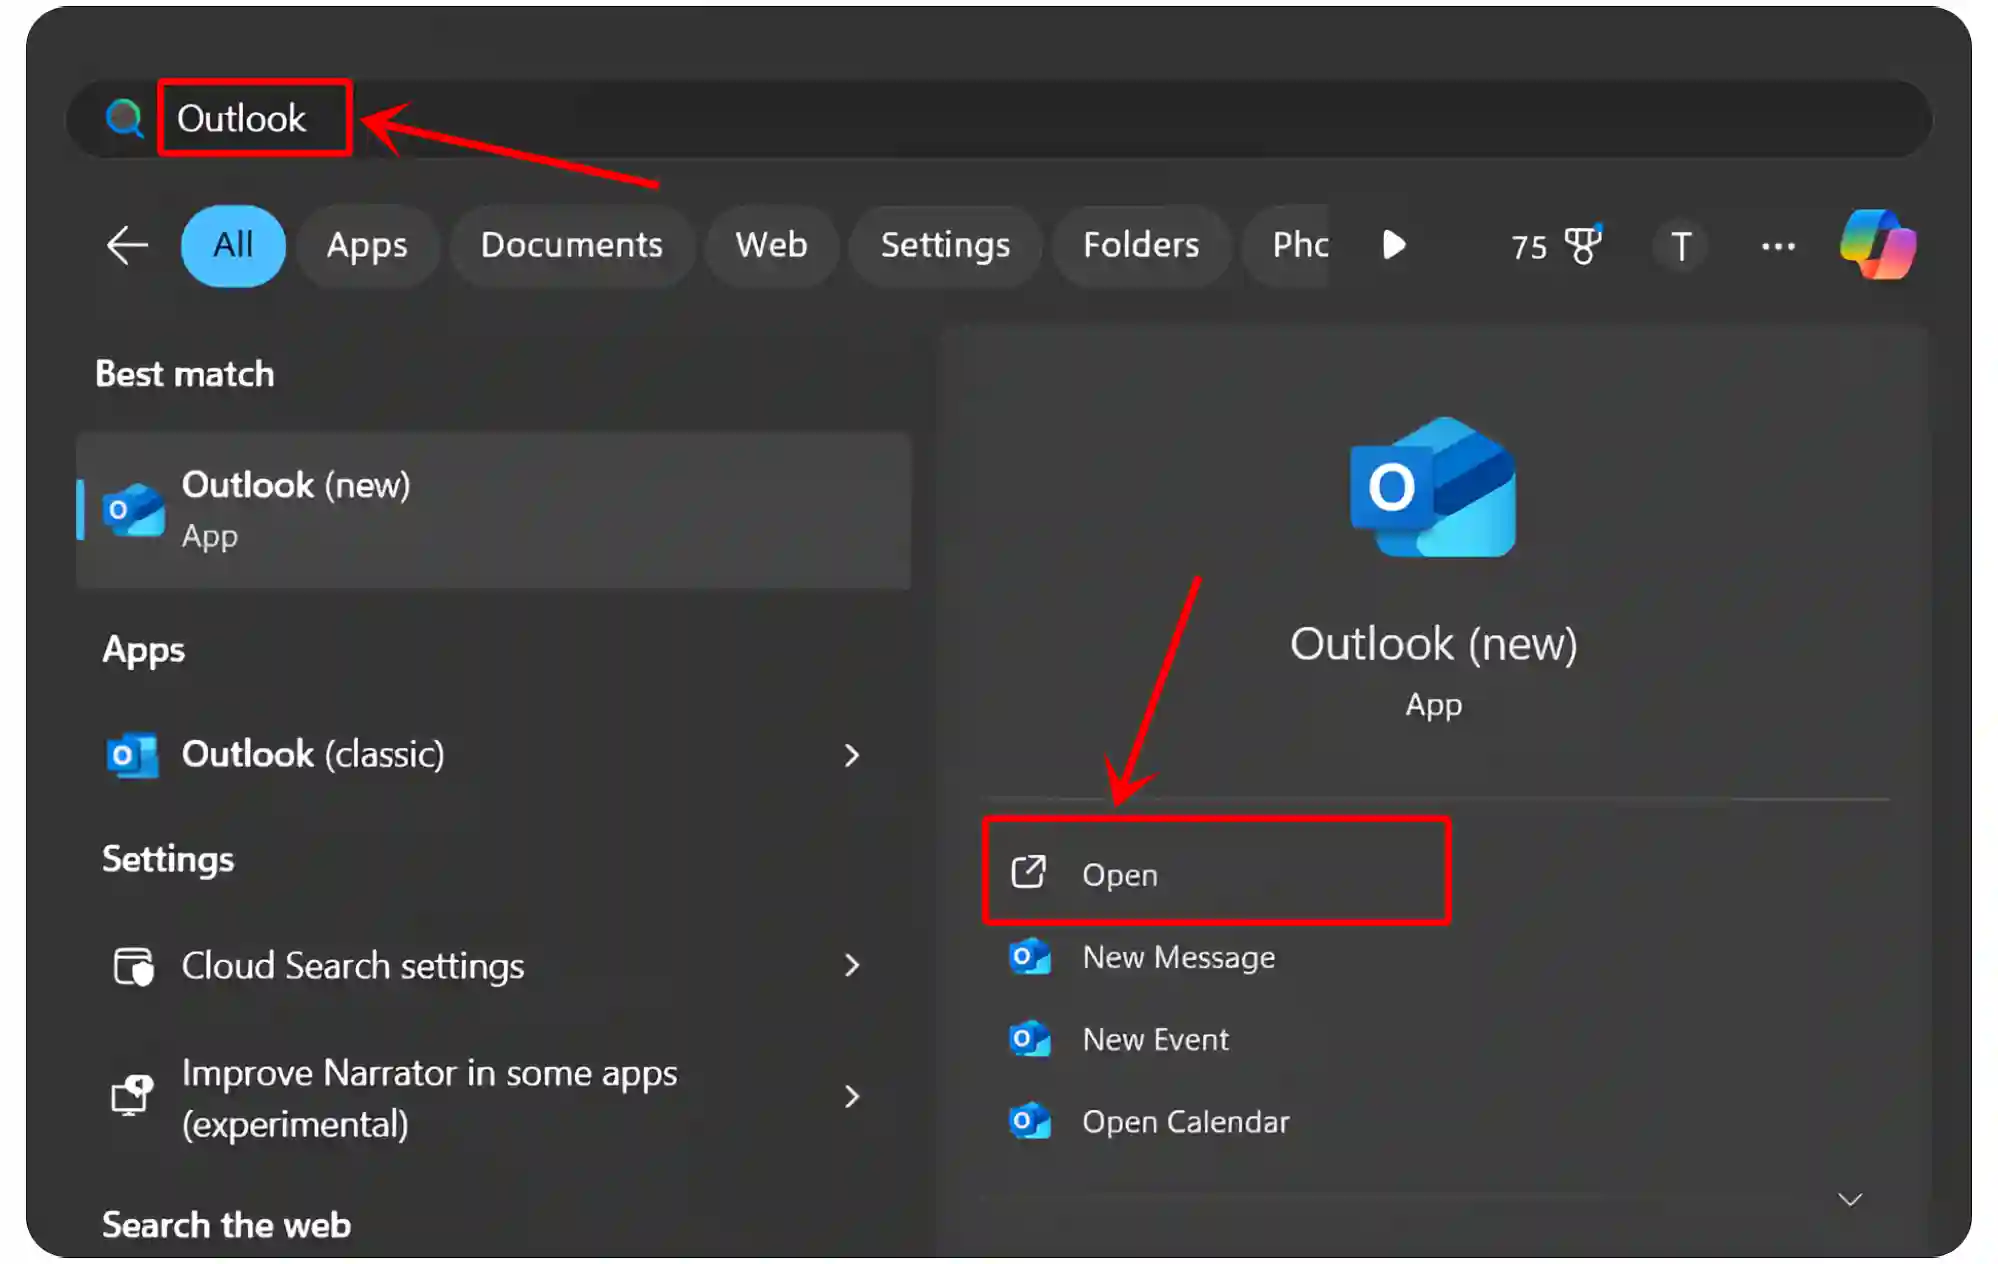Switch to the Folders filter tab
Image resolution: width=1998 pixels, height=1264 pixels.
tap(1141, 245)
